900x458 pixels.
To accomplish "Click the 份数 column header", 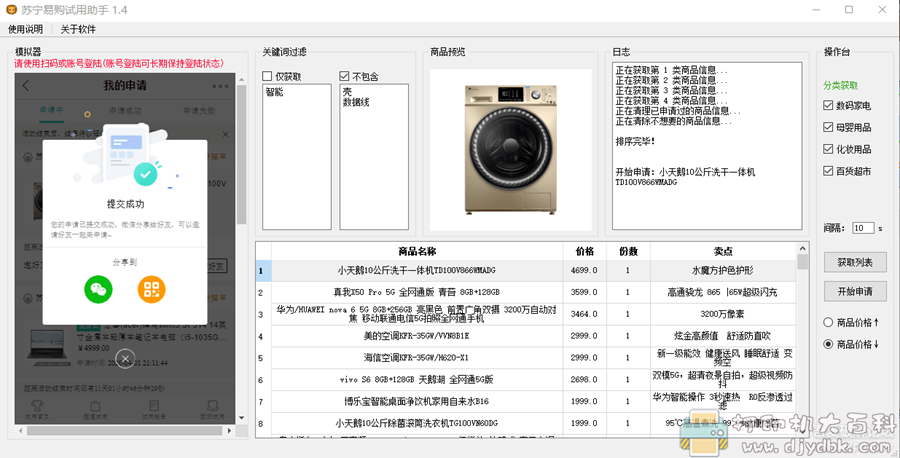I will point(628,251).
